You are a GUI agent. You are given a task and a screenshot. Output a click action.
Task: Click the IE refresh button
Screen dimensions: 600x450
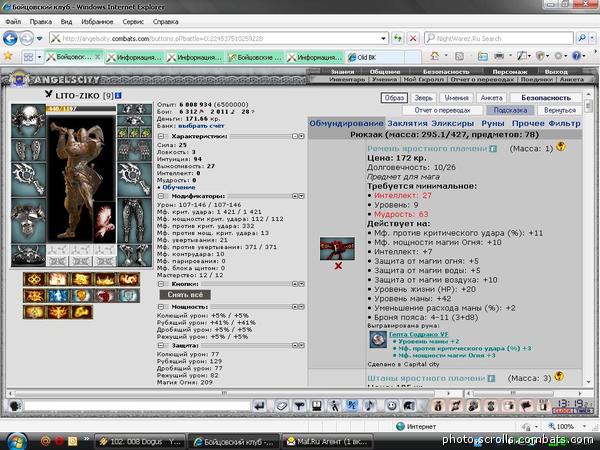(398, 38)
